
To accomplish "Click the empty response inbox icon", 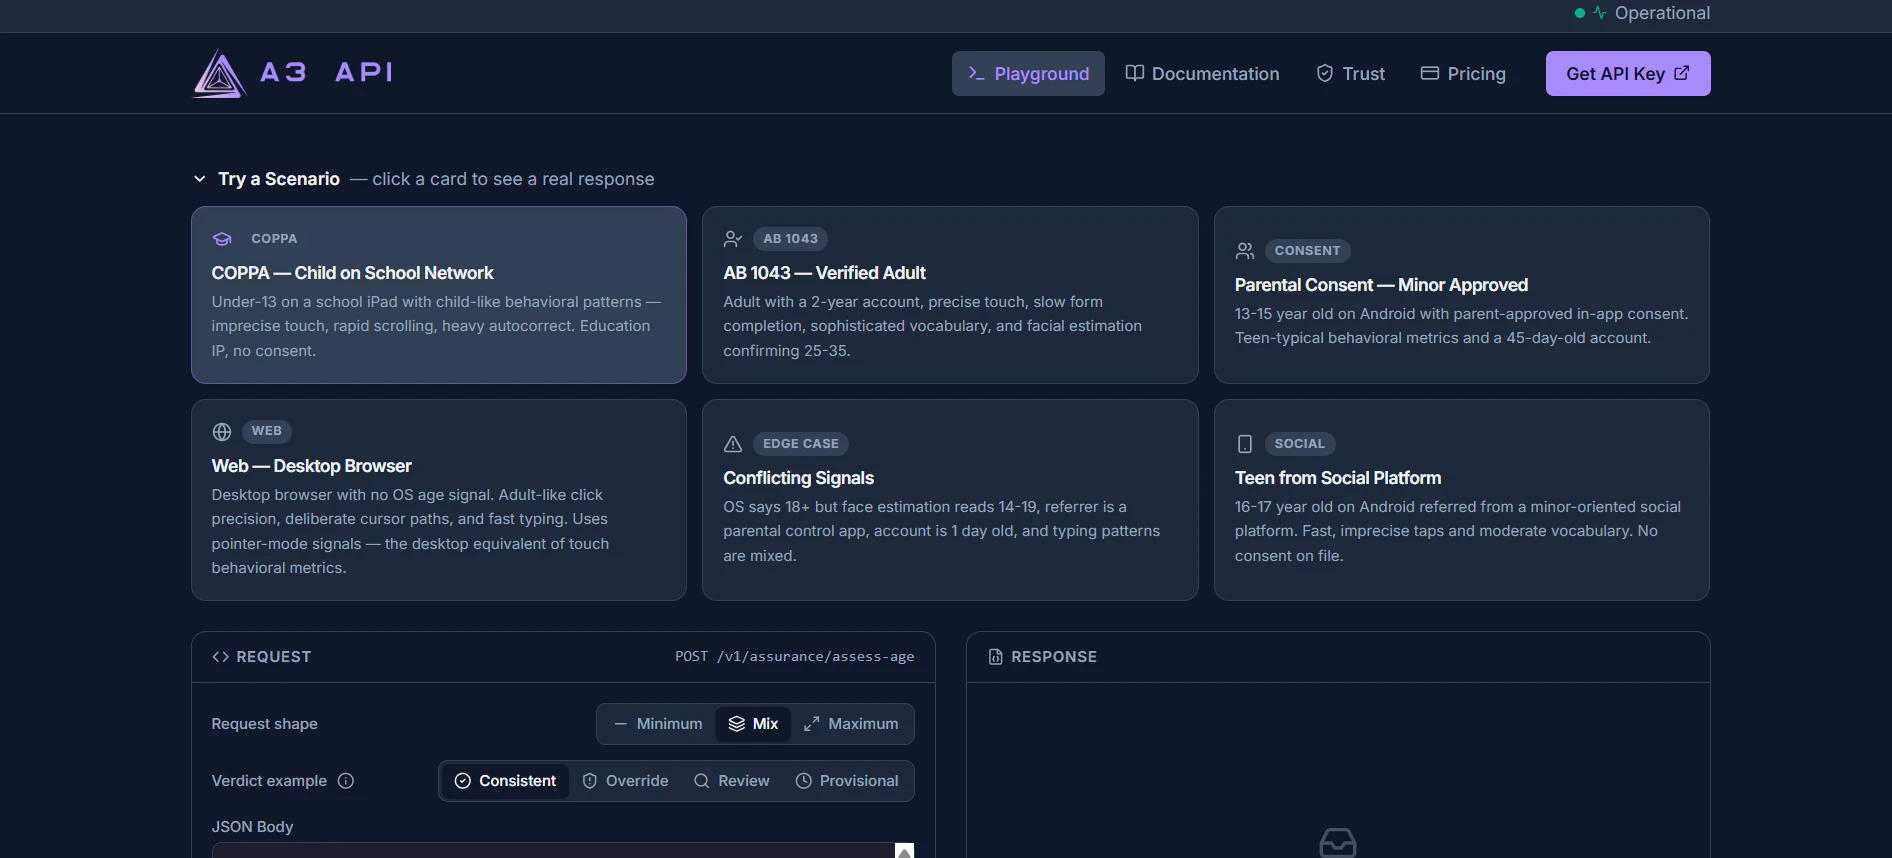I will coord(1338,843).
